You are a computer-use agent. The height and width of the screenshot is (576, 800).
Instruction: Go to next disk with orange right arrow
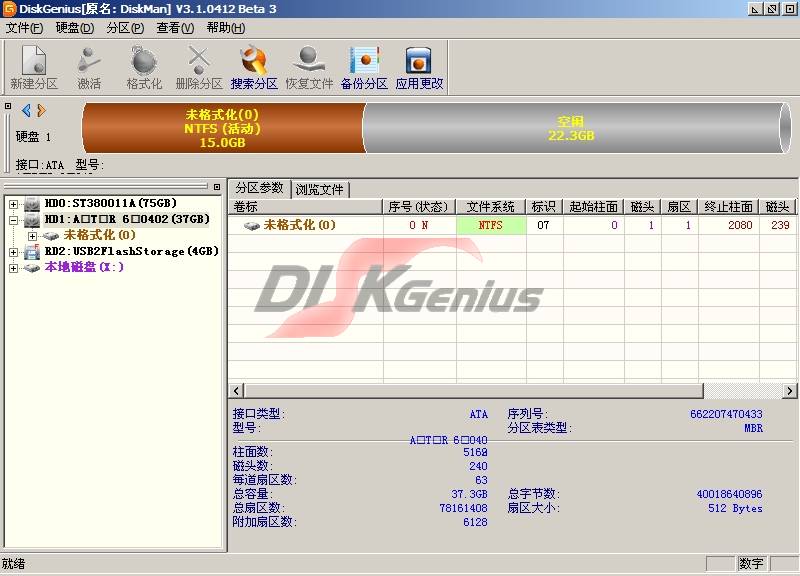pos(41,110)
